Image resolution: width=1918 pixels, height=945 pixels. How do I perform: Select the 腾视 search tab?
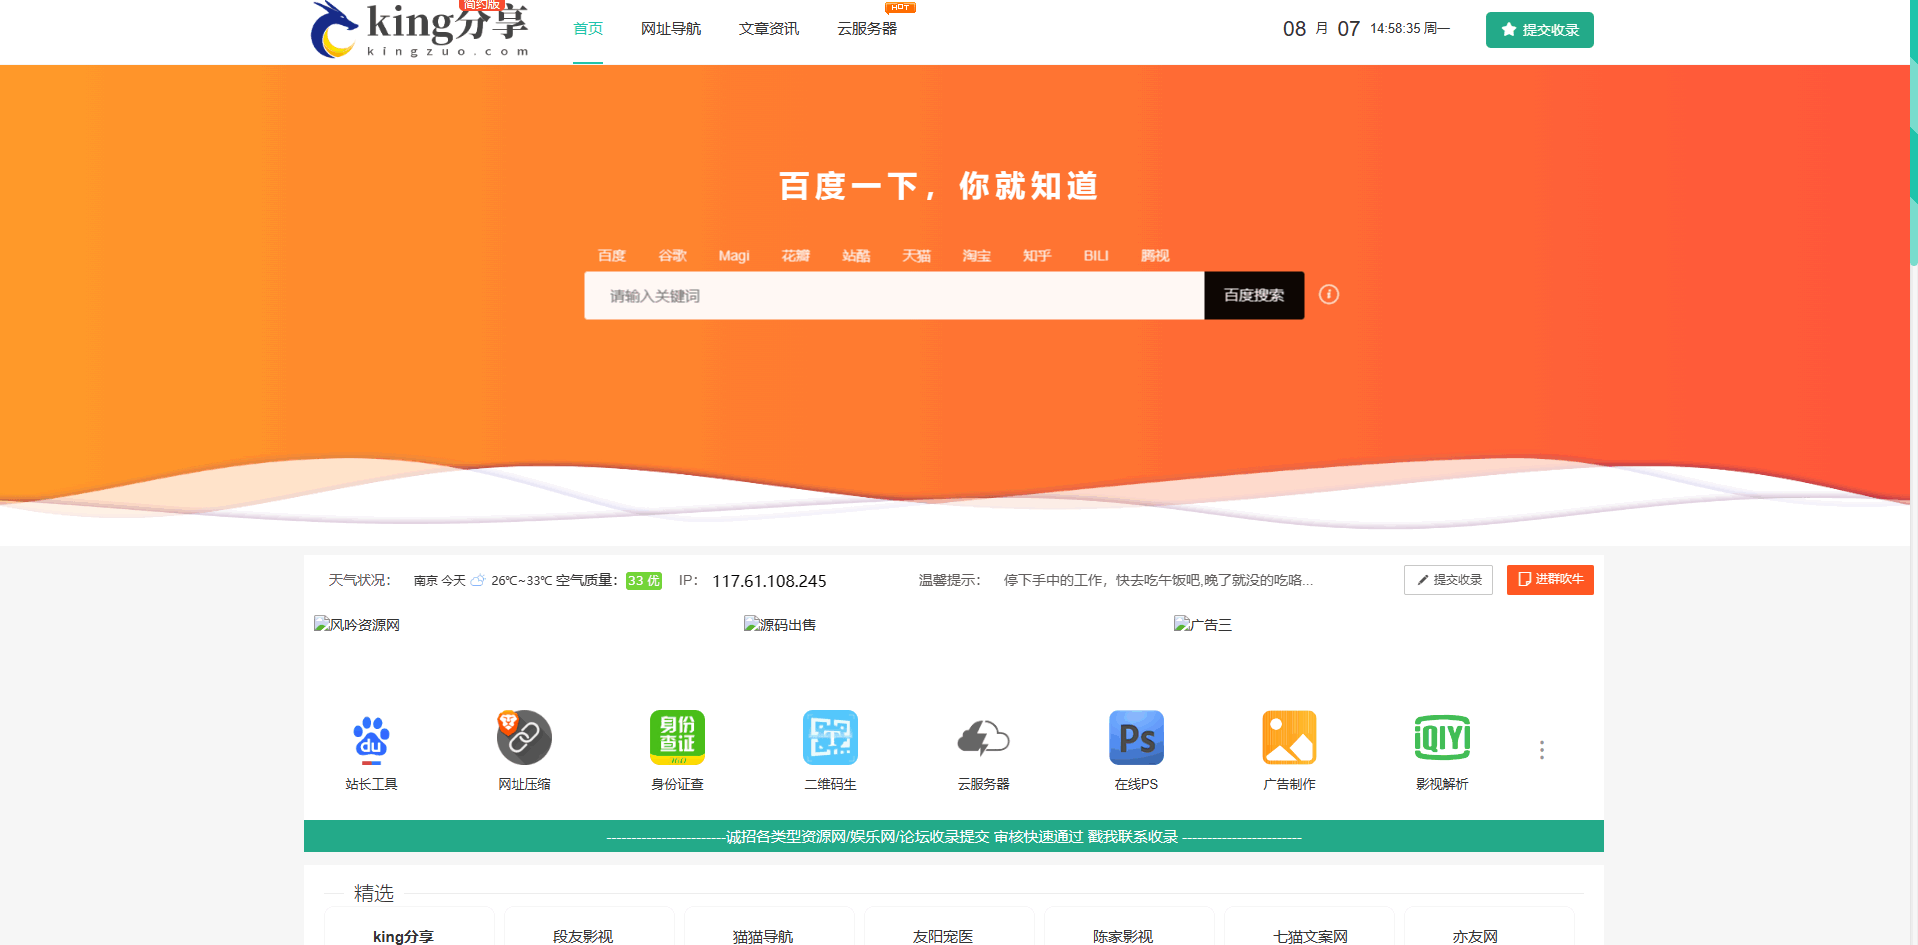tap(1155, 256)
